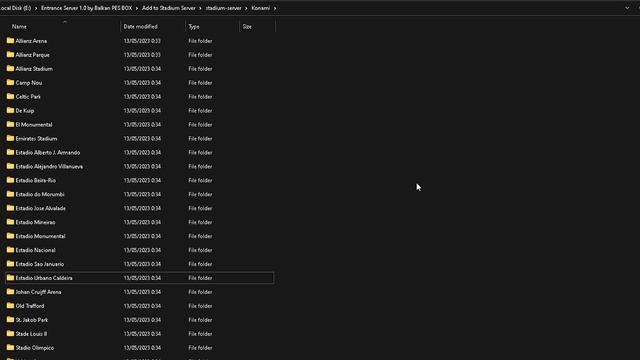Screen dimensions: 640x360
Task: Click Estadio Beira-Rio folder name text
Action: pos(36,180)
